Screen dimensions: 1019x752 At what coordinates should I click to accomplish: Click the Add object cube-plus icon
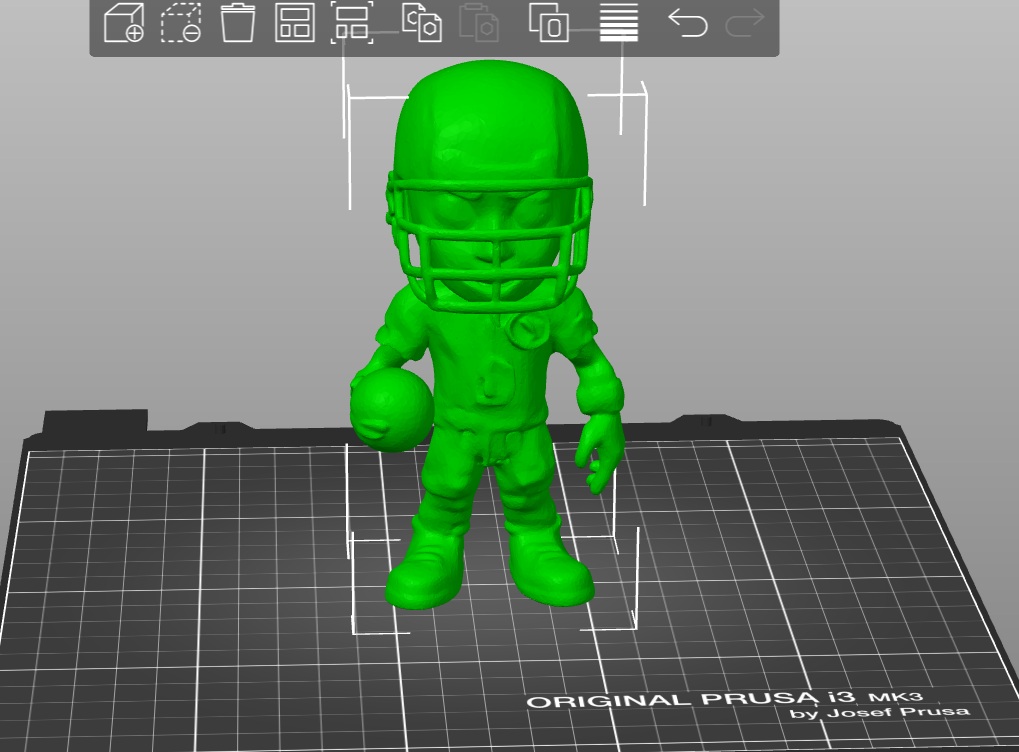124,23
